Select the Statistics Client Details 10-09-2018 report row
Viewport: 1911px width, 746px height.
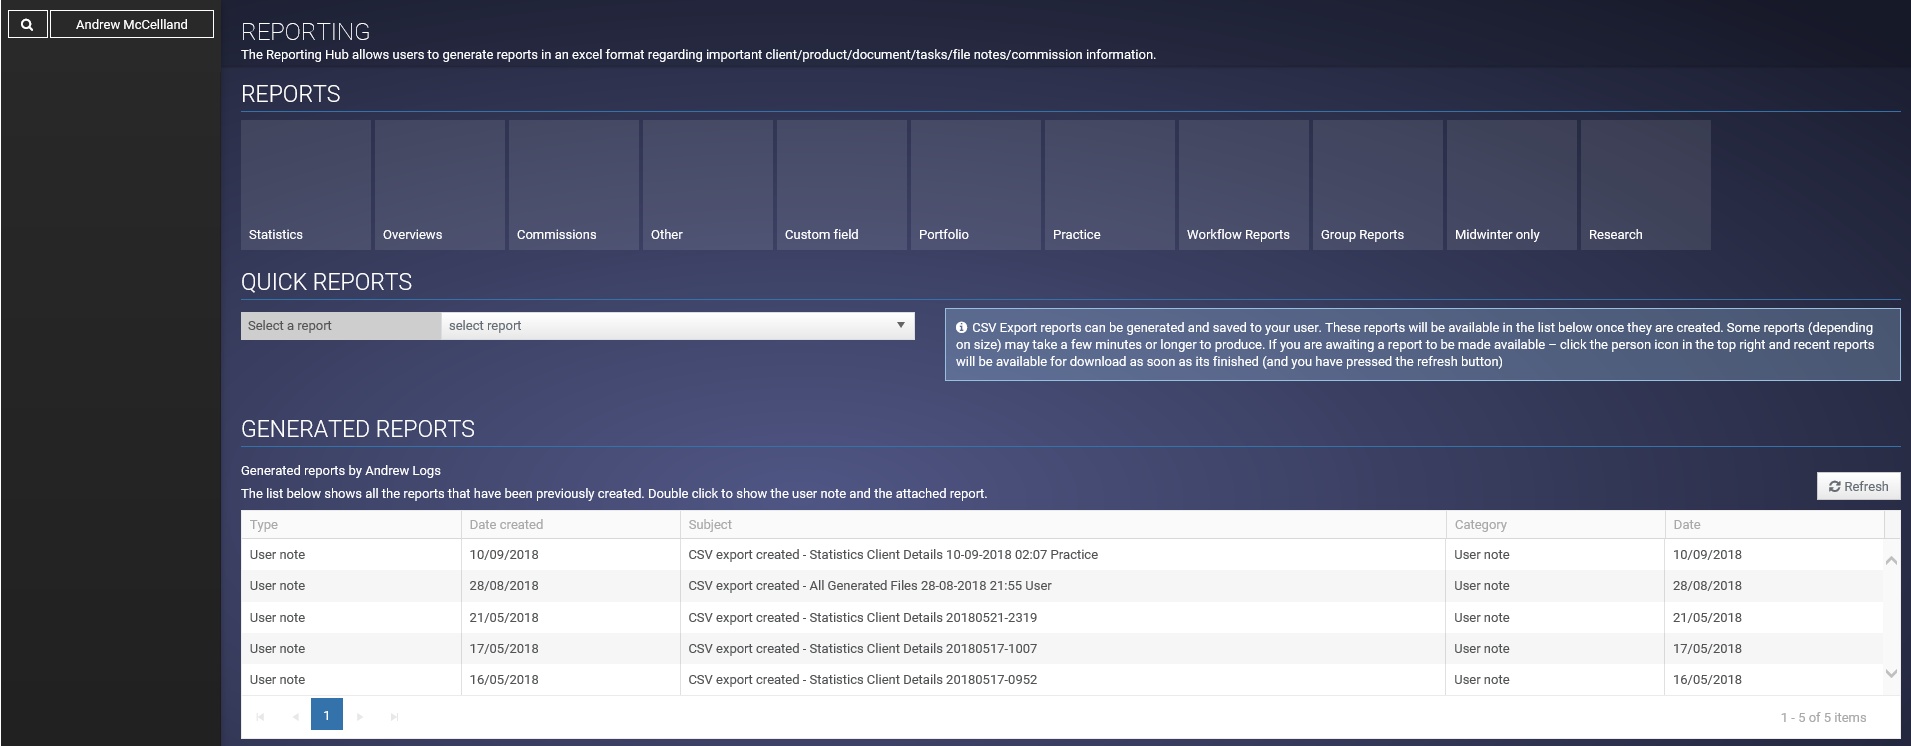pyautogui.click(x=1062, y=554)
